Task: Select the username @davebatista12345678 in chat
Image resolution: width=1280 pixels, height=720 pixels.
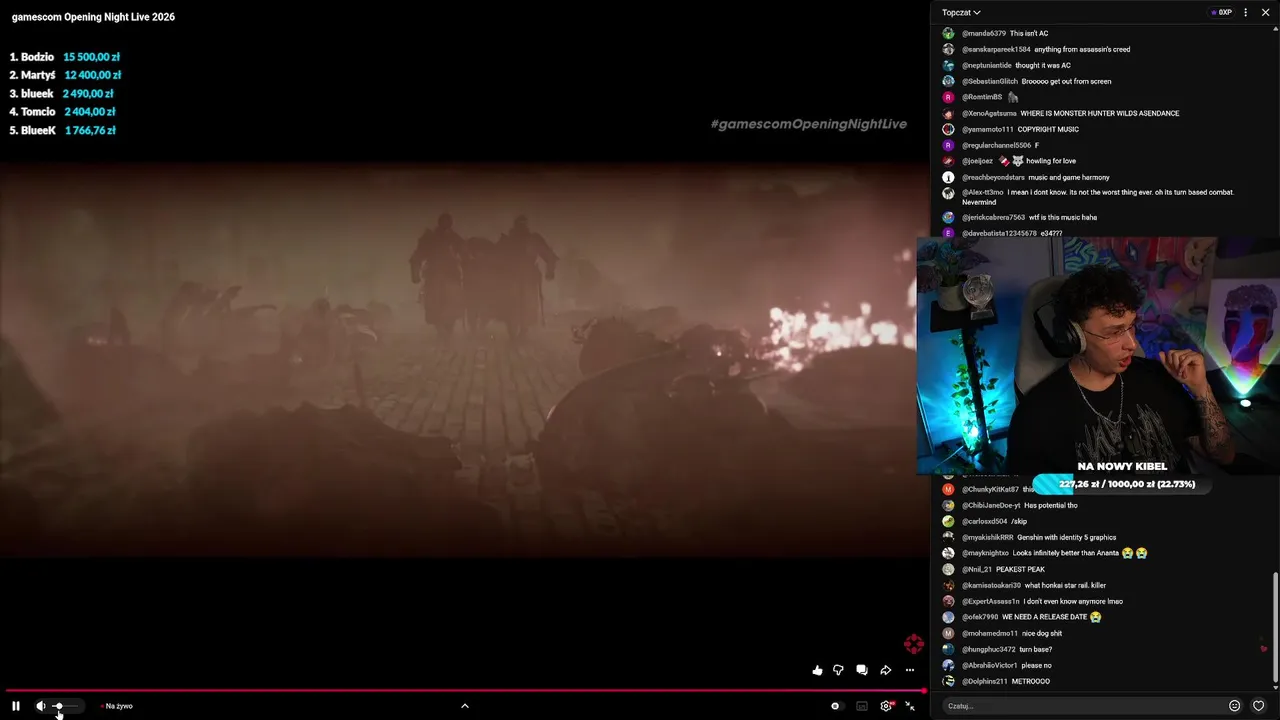Action: click(x=999, y=233)
